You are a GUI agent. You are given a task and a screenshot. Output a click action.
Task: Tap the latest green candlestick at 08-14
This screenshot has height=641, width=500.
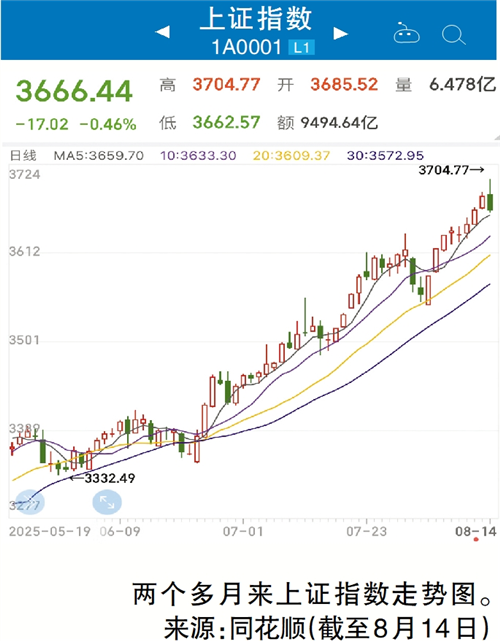pos(490,202)
